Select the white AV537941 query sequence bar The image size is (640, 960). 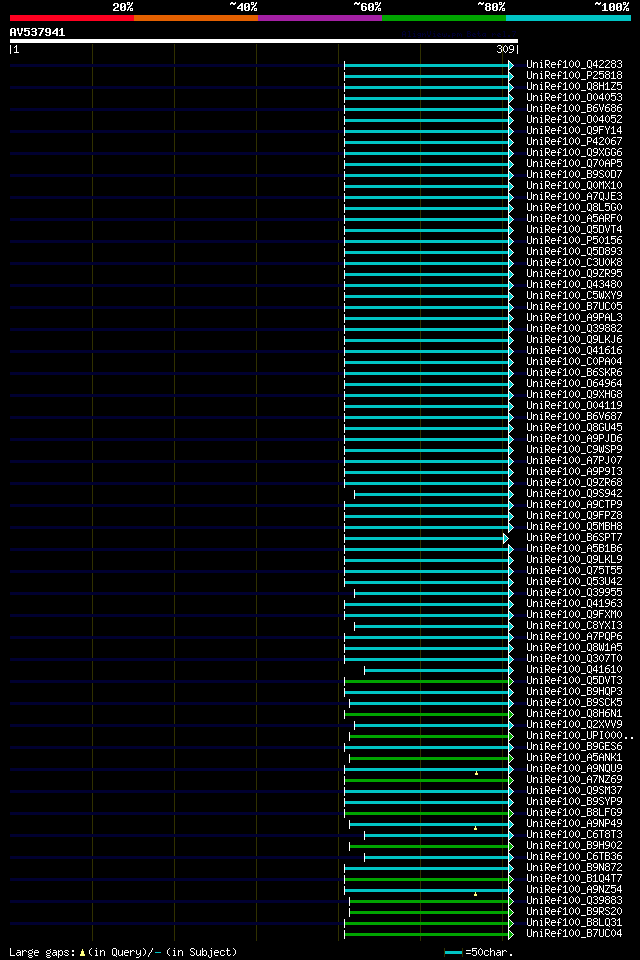tap(264, 41)
